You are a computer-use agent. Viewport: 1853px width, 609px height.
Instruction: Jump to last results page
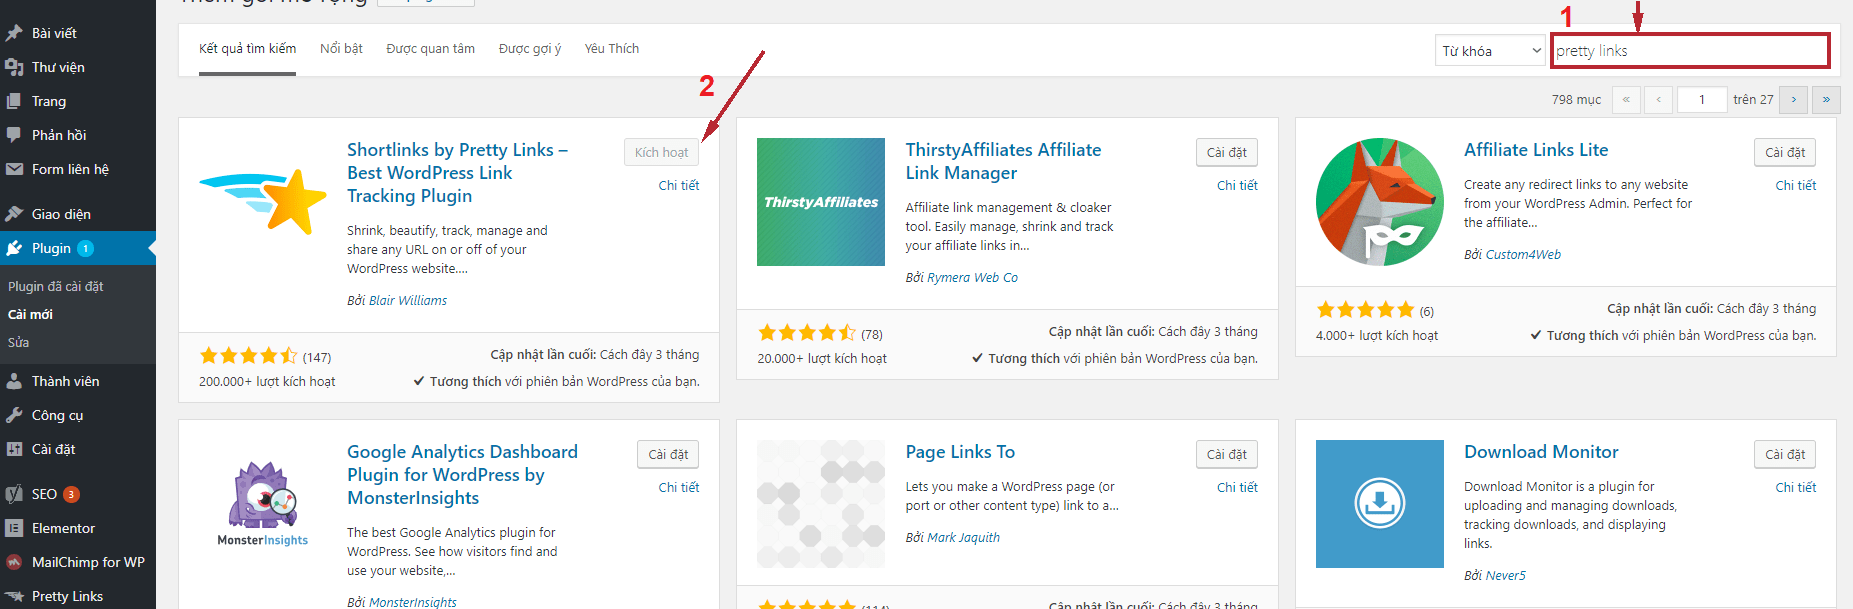pos(1826,100)
